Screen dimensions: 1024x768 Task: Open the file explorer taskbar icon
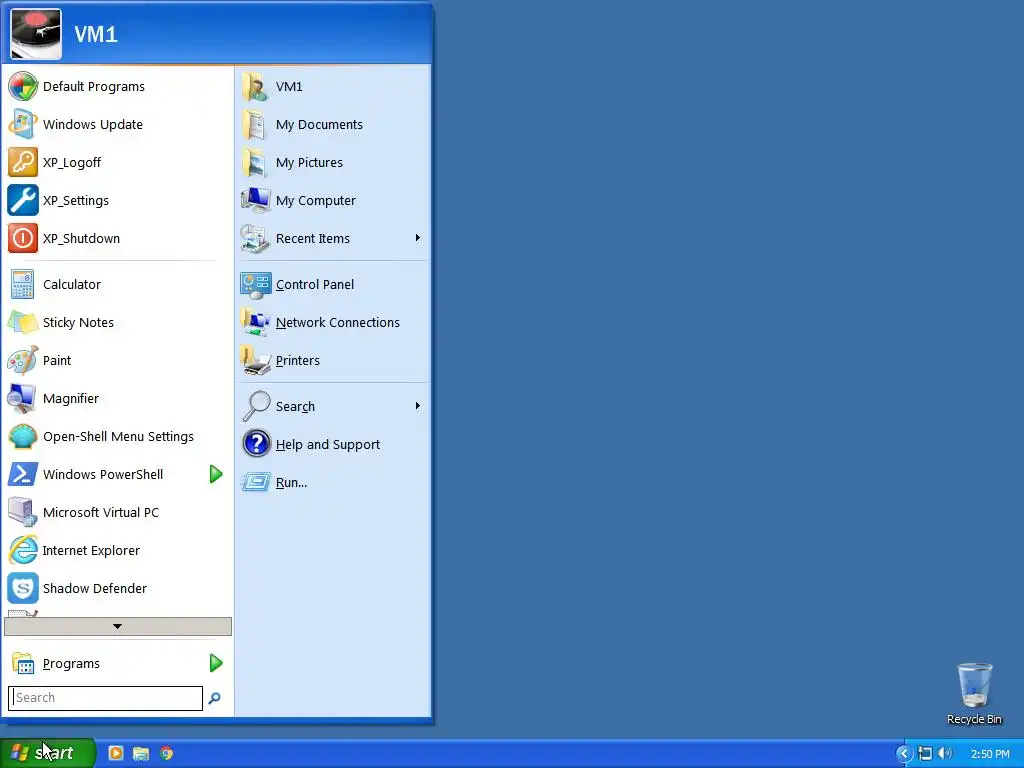(140, 753)
